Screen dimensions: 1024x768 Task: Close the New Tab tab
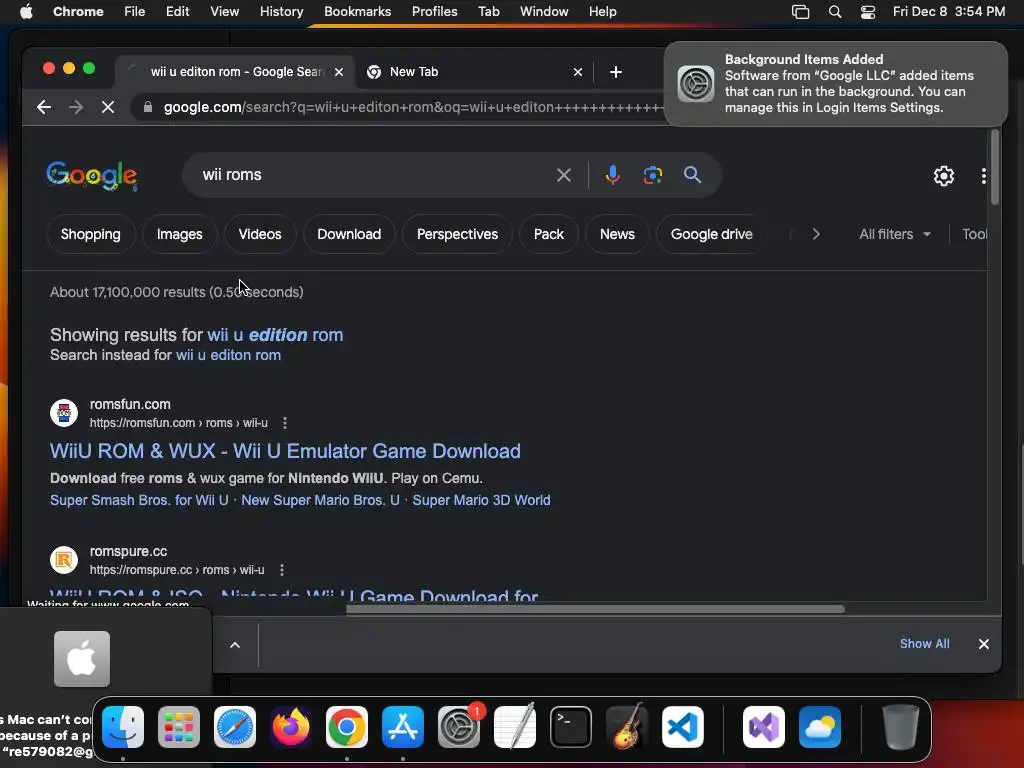pyautogui.click(x=578, y=72)
